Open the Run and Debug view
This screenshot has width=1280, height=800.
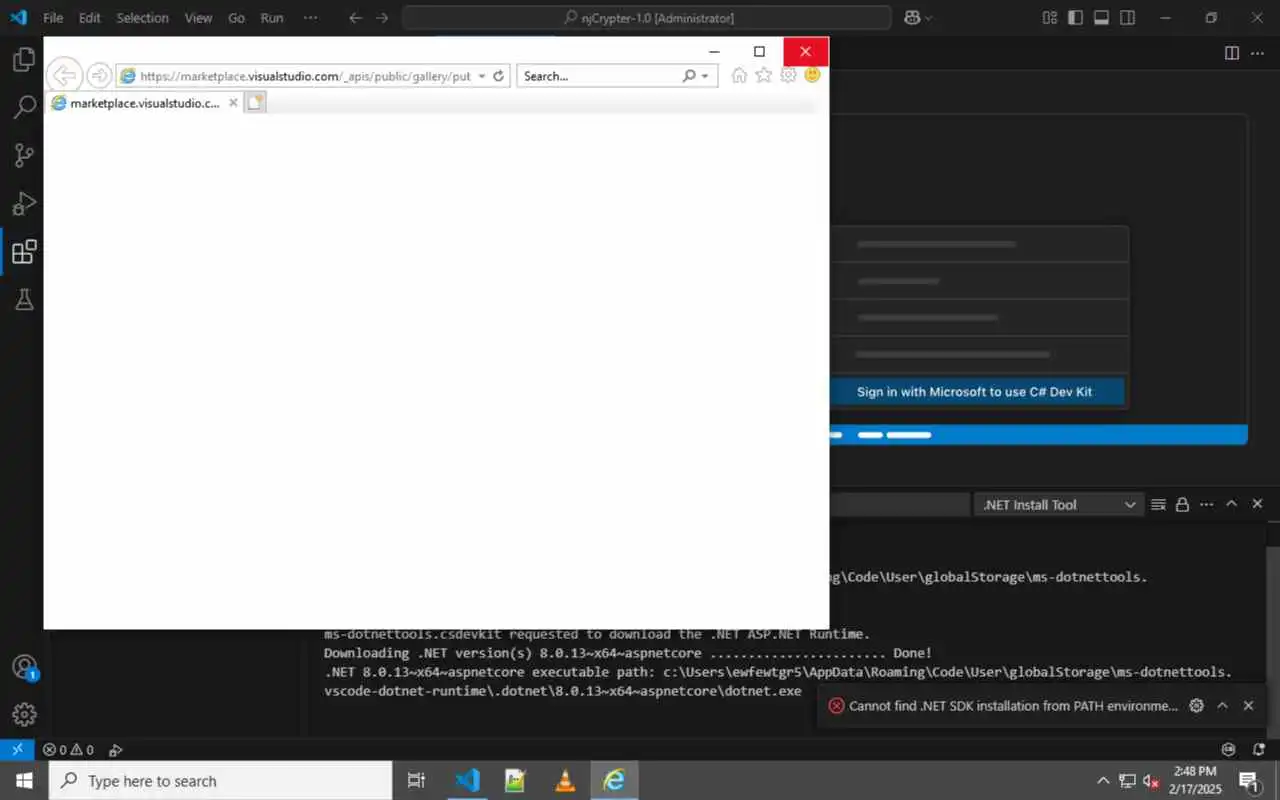tap(24, 203)
